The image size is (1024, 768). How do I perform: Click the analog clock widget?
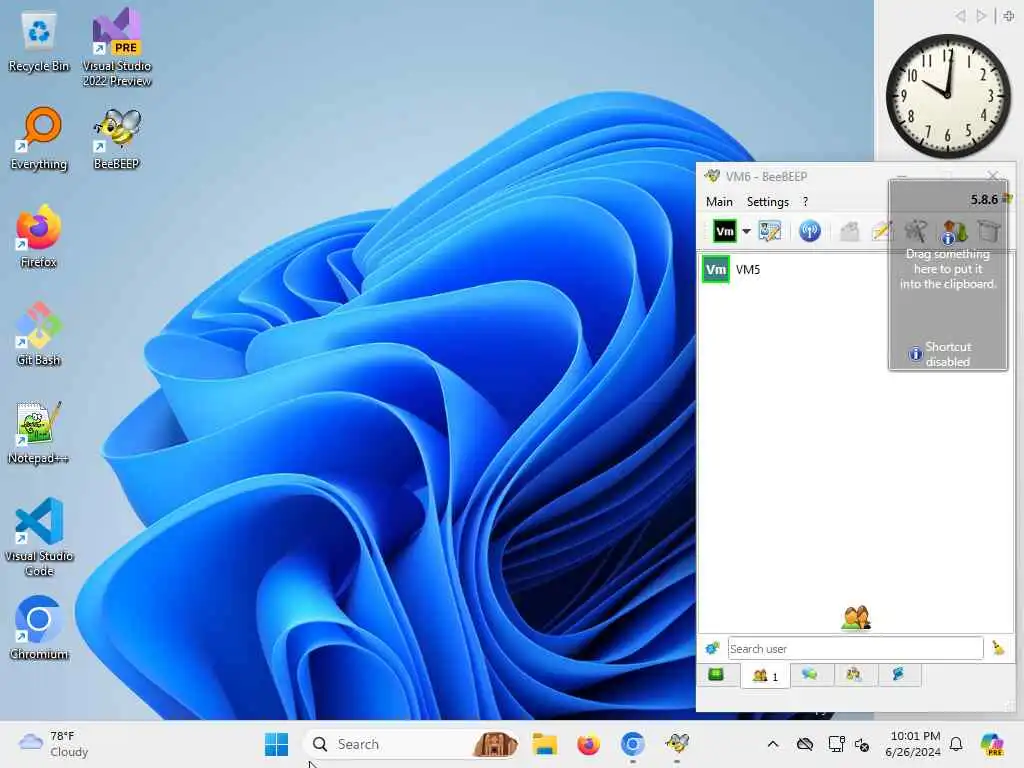tap(948, 96)
